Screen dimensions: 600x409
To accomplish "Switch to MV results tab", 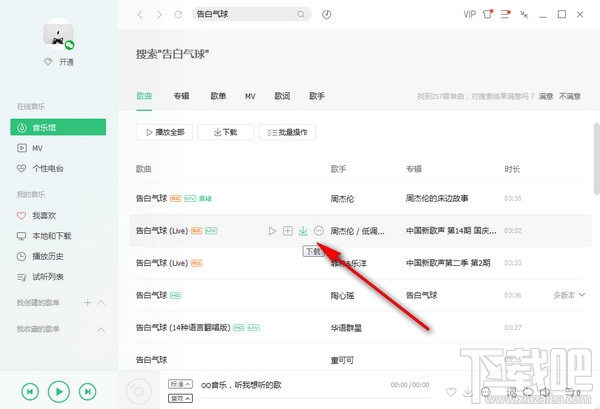I will point(250,96).
